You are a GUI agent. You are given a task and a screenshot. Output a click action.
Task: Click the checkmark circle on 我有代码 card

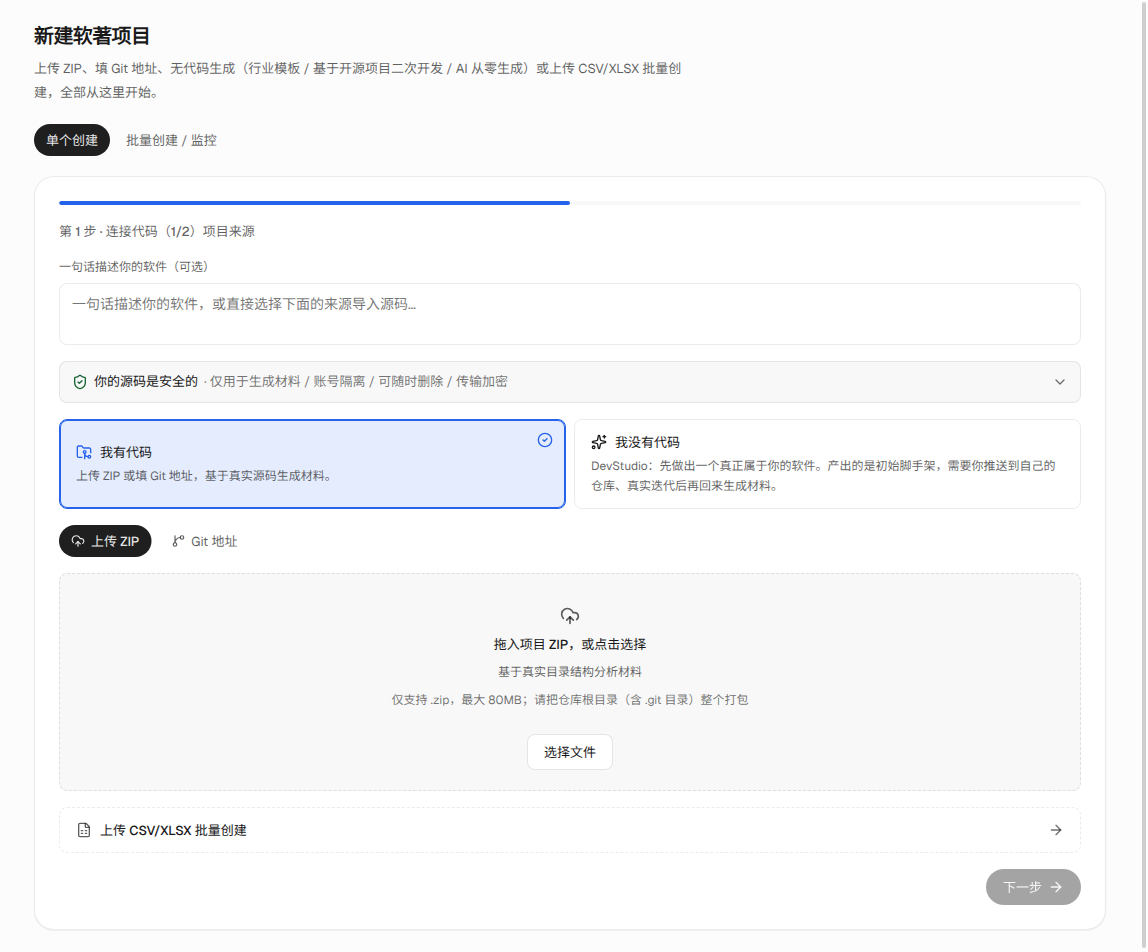(545, 440)
